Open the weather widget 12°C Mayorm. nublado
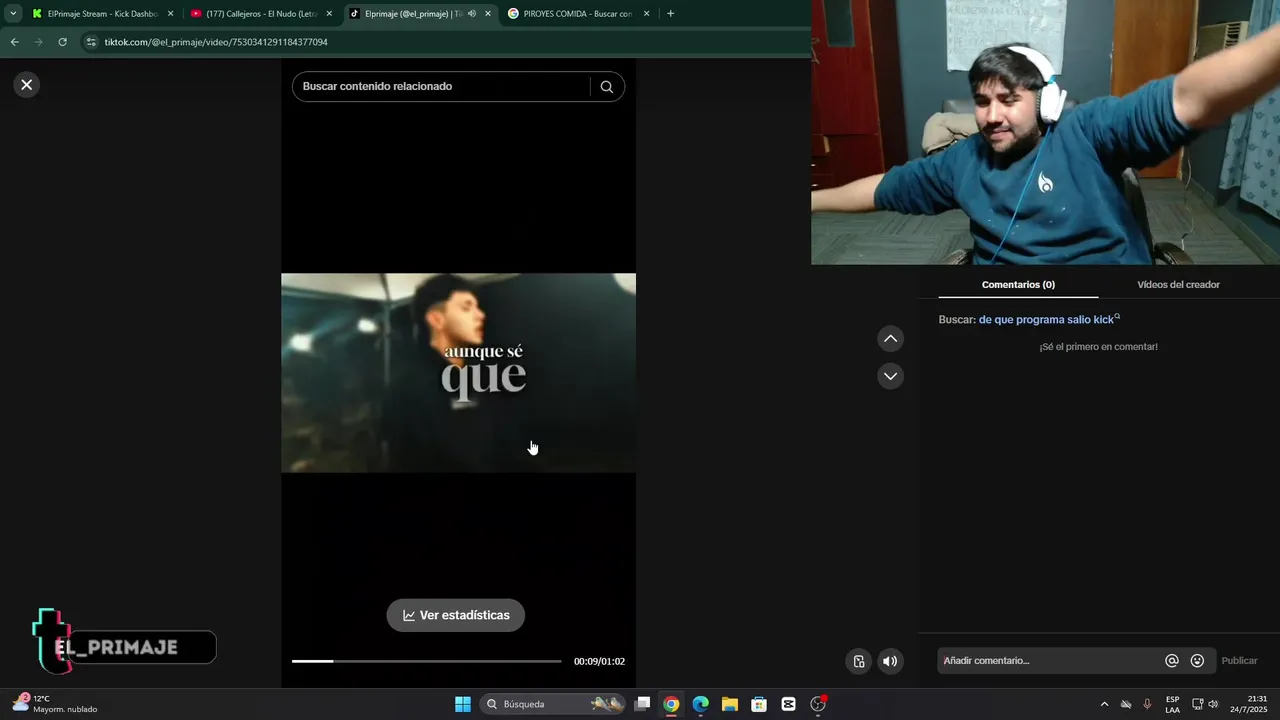The image size is (1280, 720). [56, 704]
